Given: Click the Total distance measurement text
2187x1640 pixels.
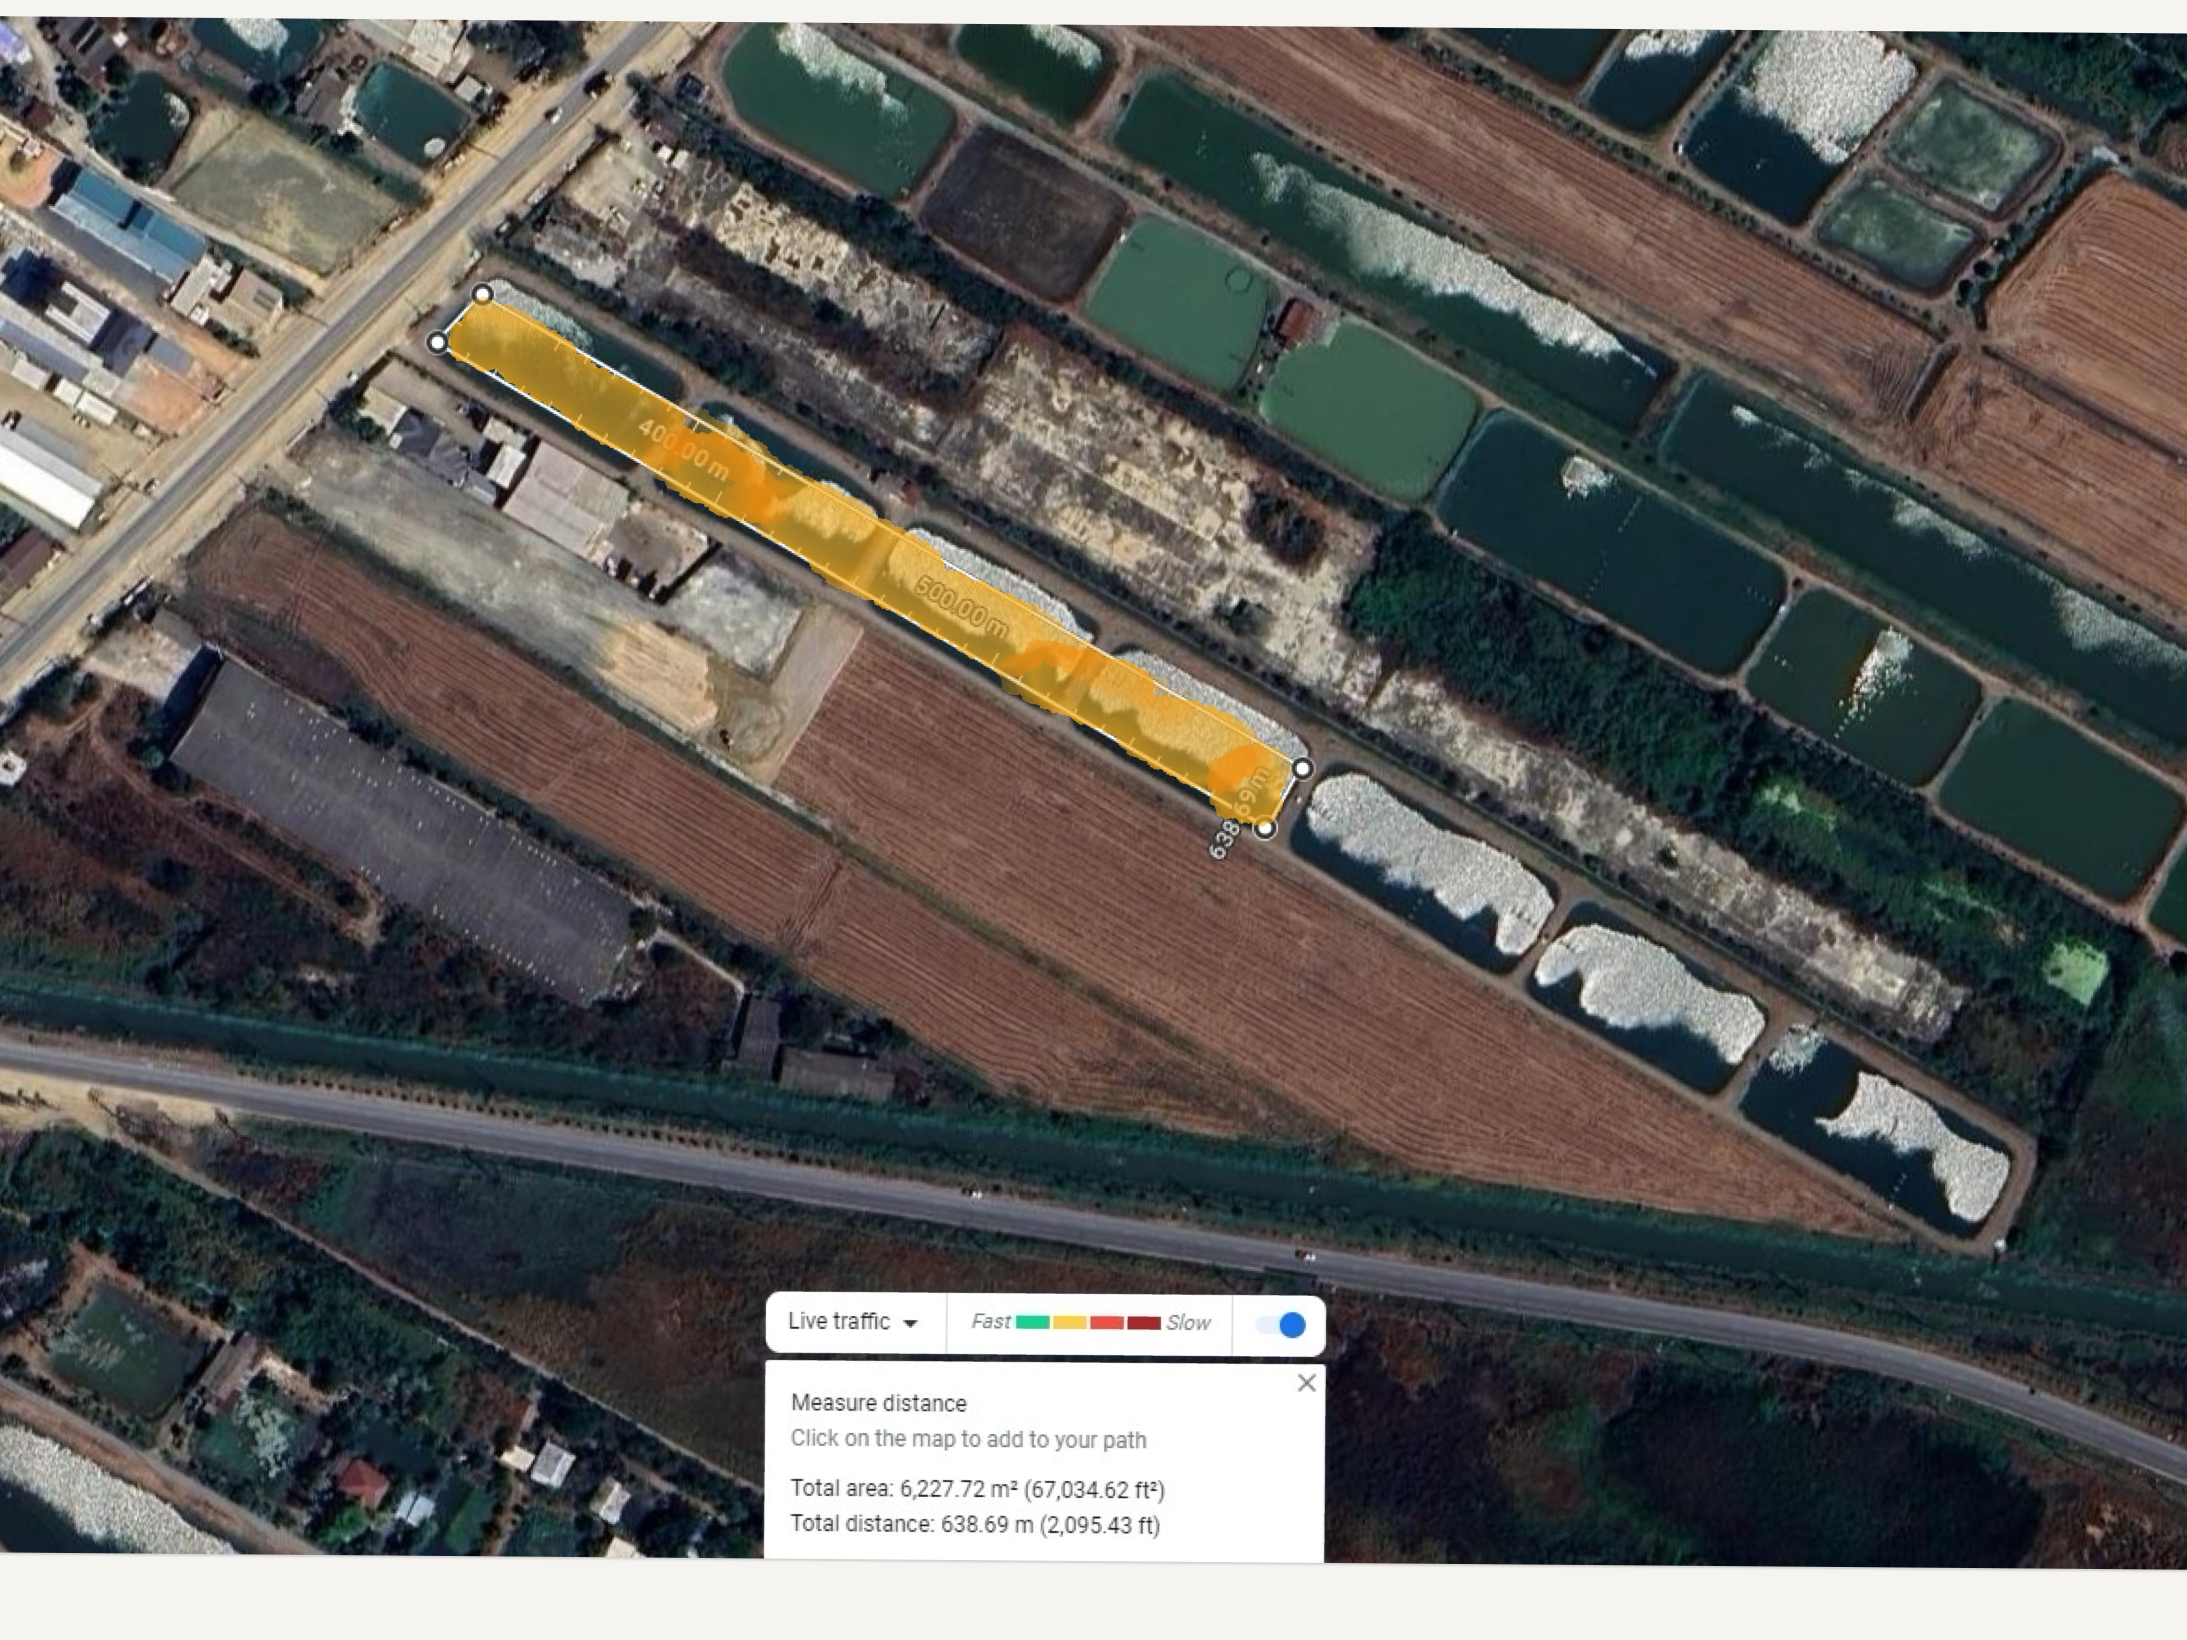Looking at the screenshot, I should 975,1525.
